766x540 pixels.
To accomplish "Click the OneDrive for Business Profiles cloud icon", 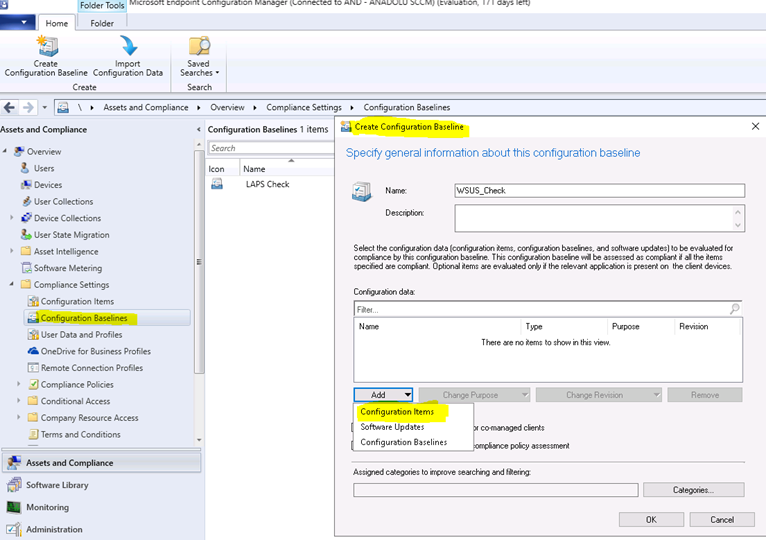I will coord(33,351).
